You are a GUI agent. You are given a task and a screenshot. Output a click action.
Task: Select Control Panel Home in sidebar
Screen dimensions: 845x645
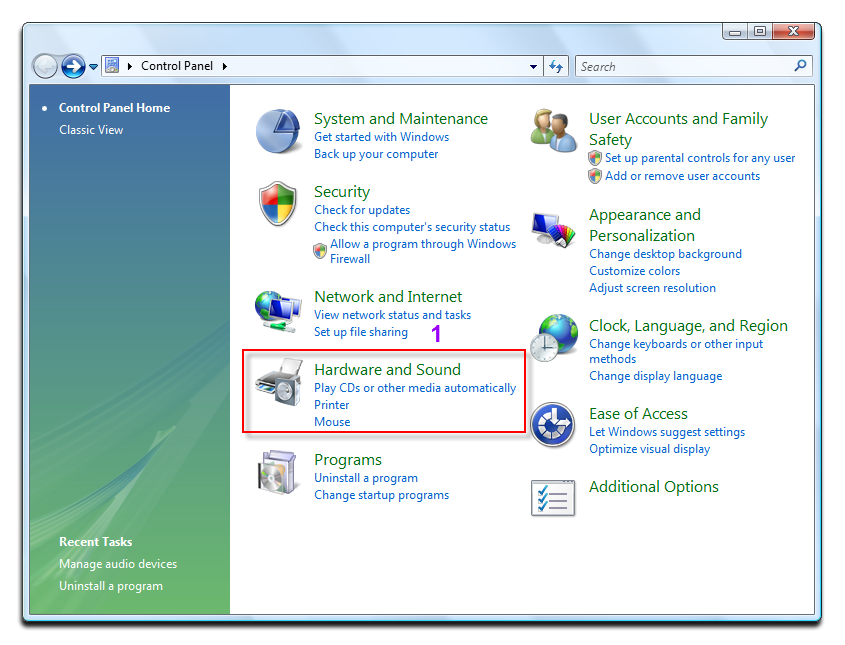coord(114,108)
